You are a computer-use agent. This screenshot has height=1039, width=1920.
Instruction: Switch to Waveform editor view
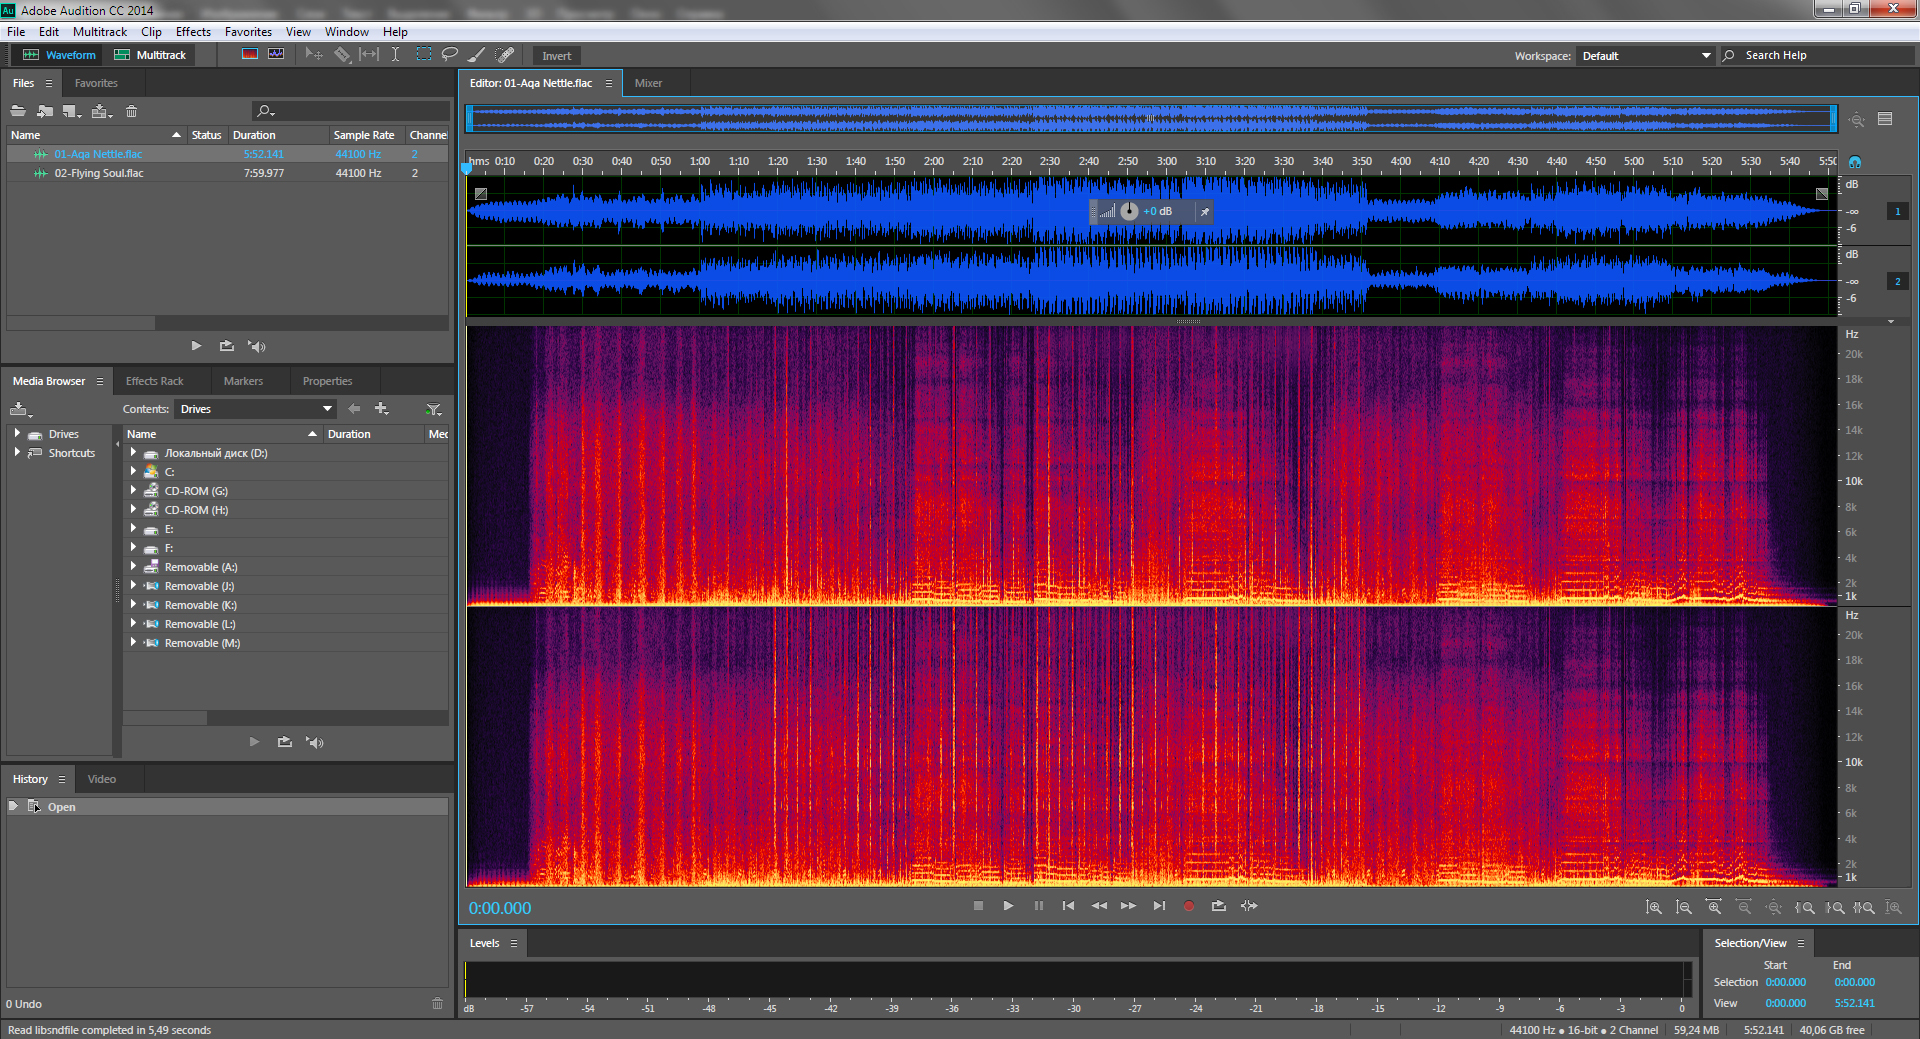[59, 55]
